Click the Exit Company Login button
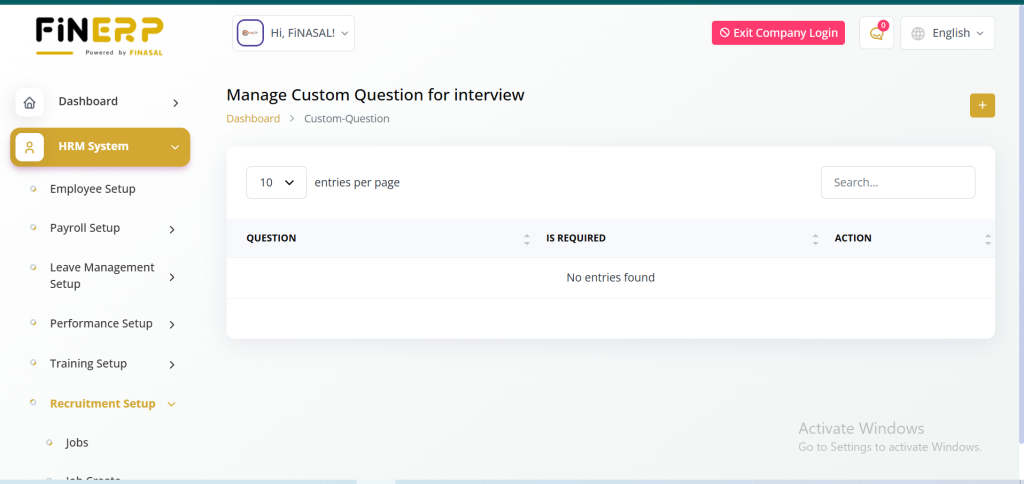The image size is (1024, 484). coord(778,33)
